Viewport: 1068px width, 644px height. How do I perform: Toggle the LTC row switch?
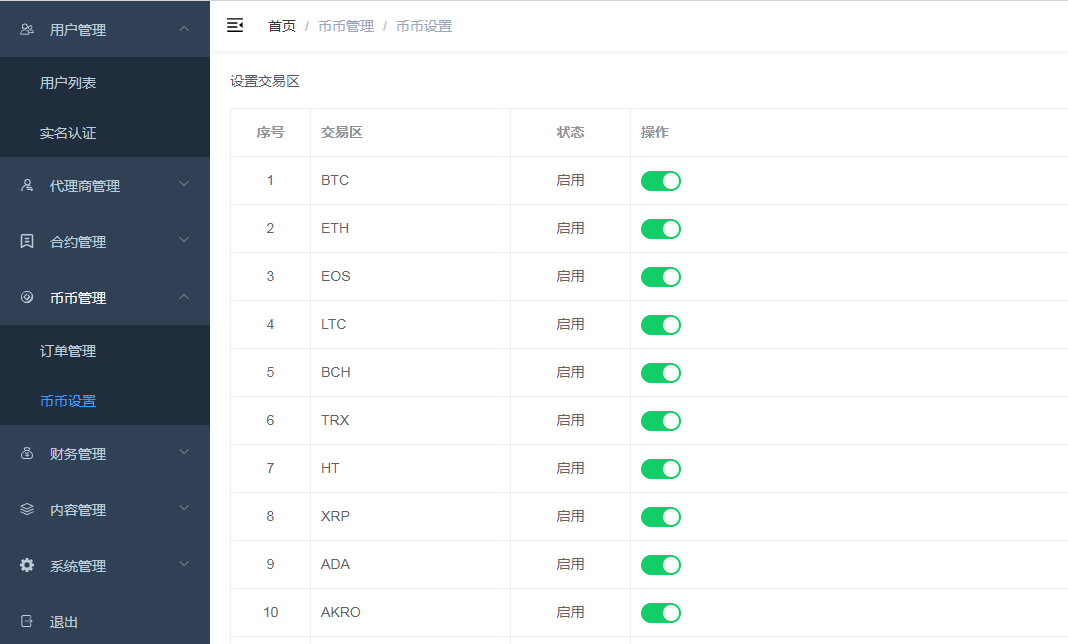pos(661,325)
